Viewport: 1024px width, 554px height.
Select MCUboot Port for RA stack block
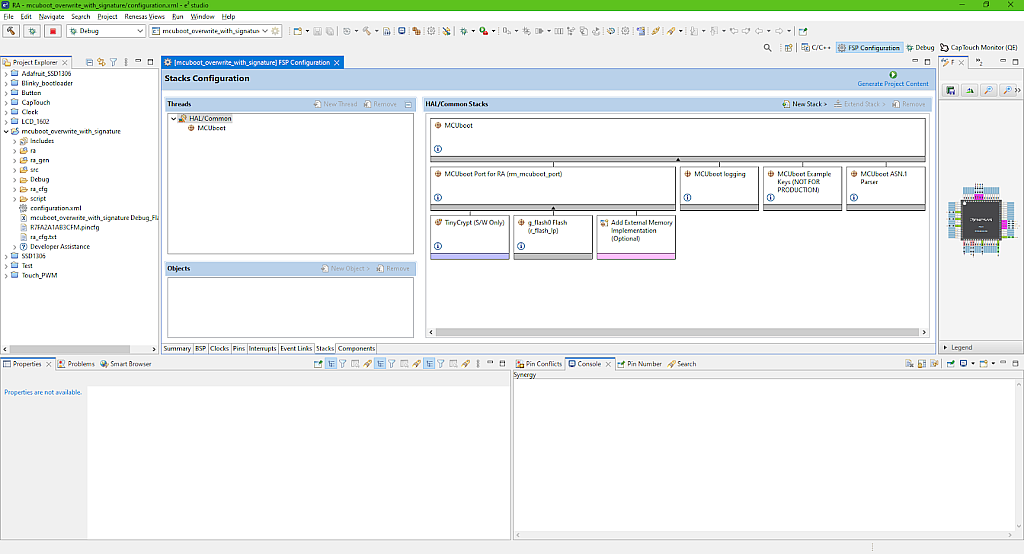pos(552,188)
